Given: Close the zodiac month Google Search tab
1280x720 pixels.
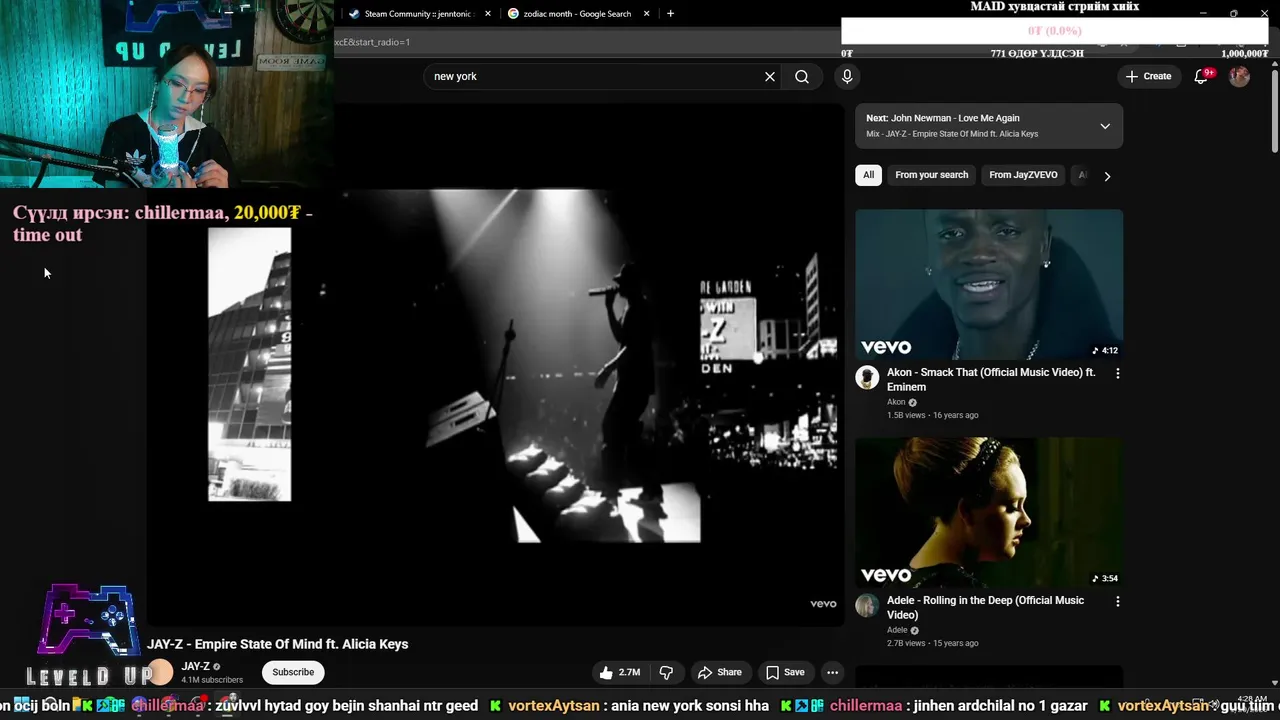Looking at the screenshot, I should pyautogui.click(x=646, y=14).
